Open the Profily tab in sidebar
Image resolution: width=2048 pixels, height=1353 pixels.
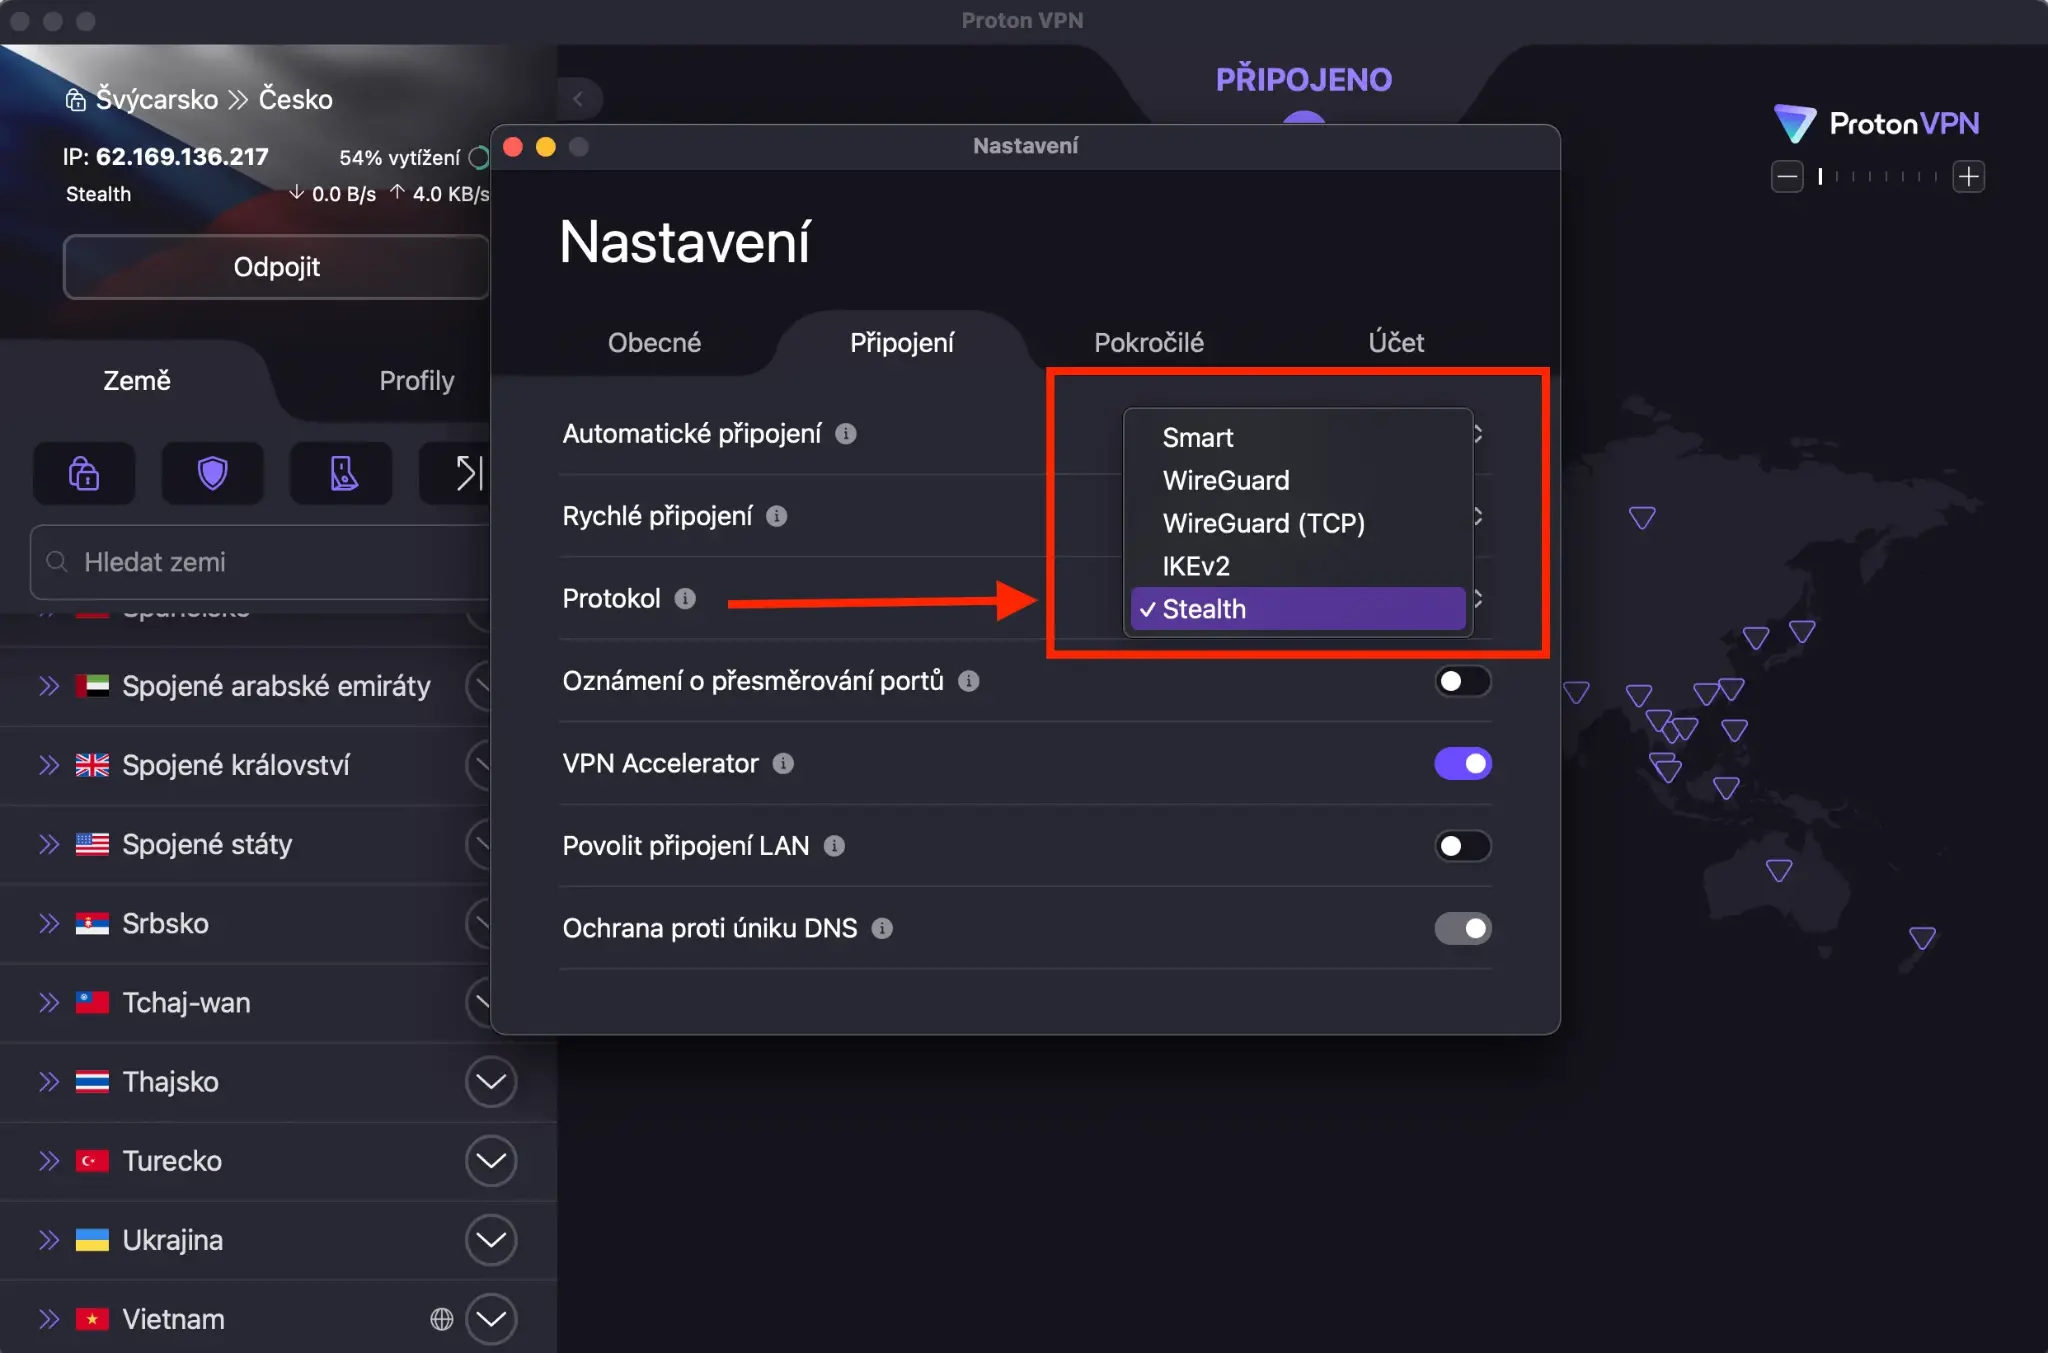[416, 381]
